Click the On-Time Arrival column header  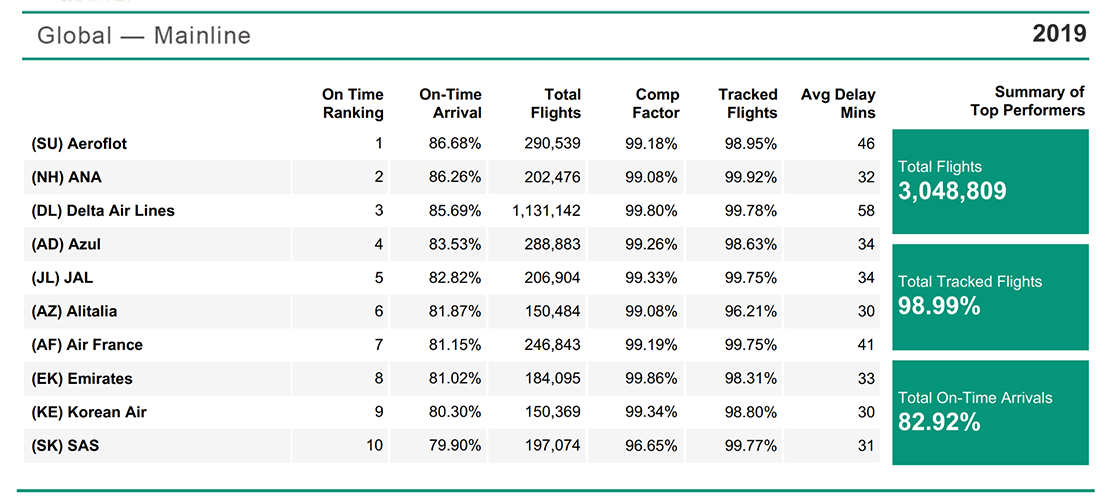(x=450, y=104)
